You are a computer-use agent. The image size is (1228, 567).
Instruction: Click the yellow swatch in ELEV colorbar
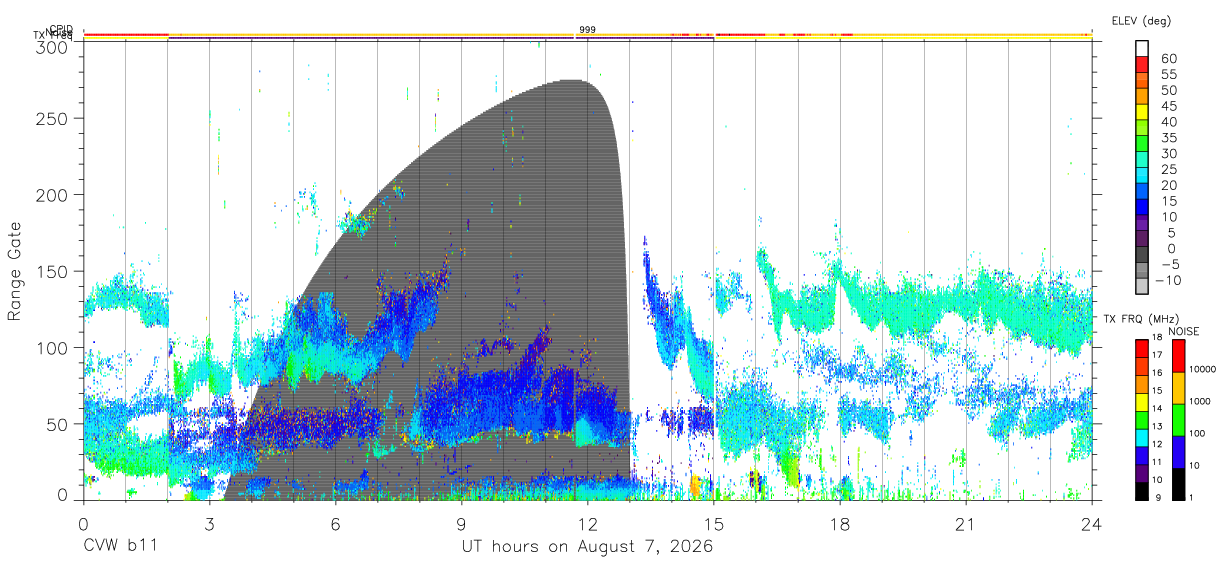click(1143, 111)
